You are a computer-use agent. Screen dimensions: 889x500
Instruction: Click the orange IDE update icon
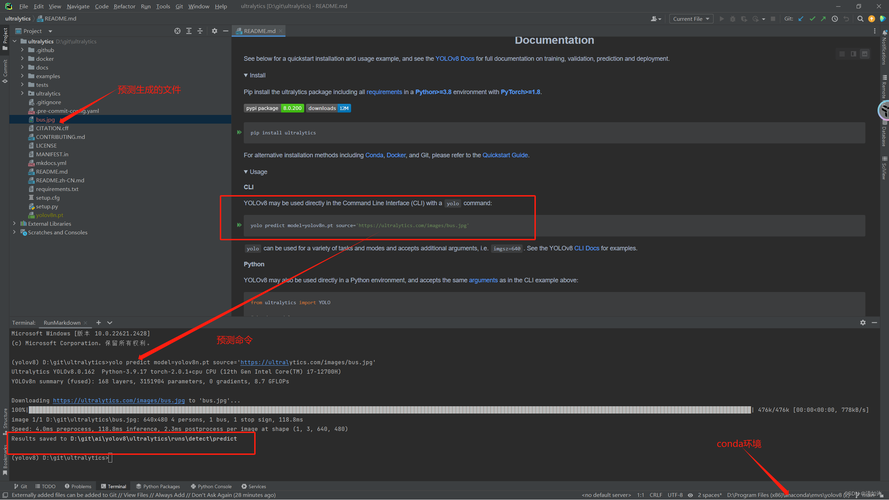point(871,19)
